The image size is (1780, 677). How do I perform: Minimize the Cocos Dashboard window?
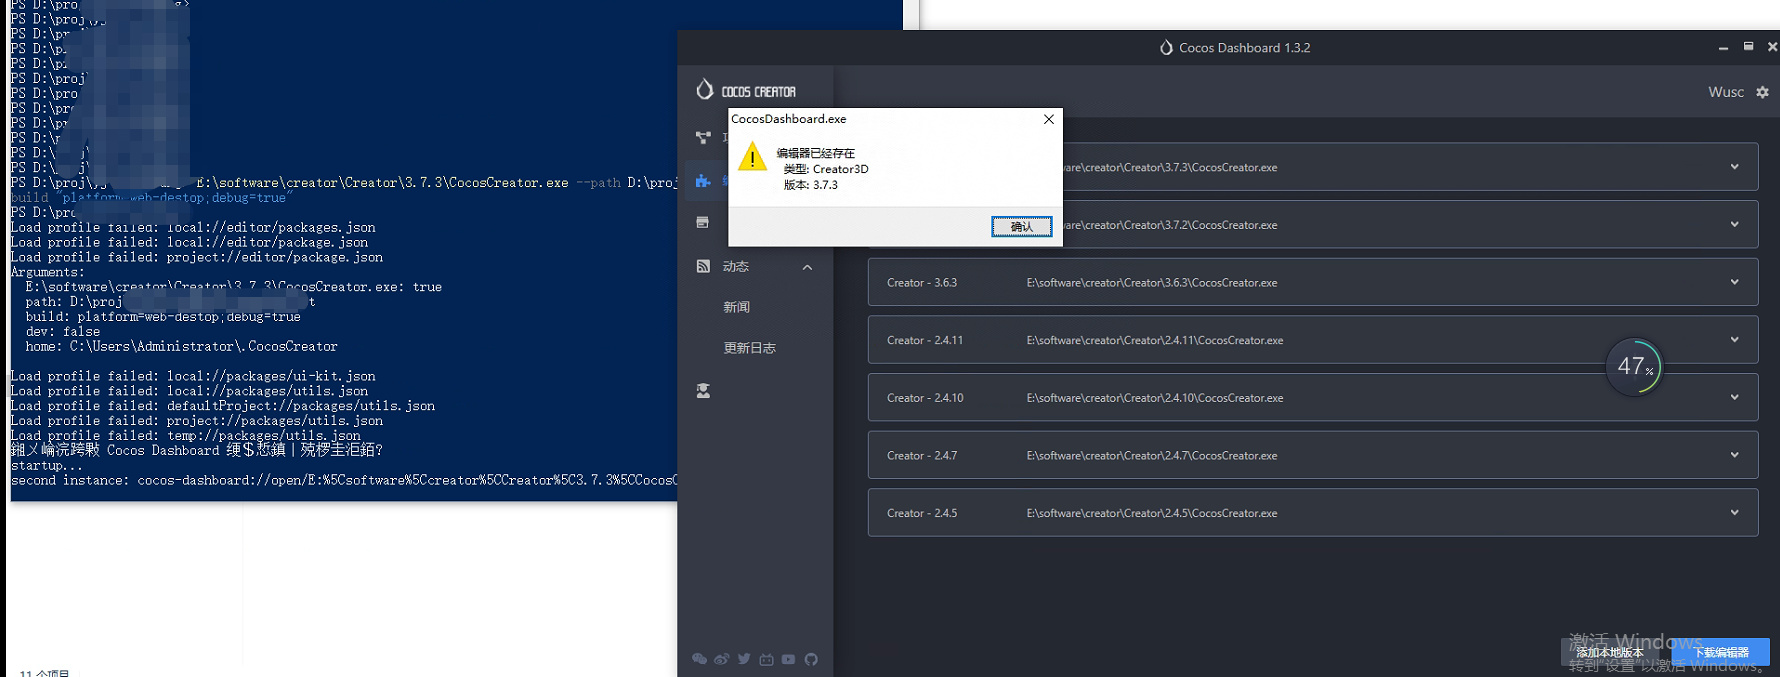pyautogui.click(x=1723, y=48)
